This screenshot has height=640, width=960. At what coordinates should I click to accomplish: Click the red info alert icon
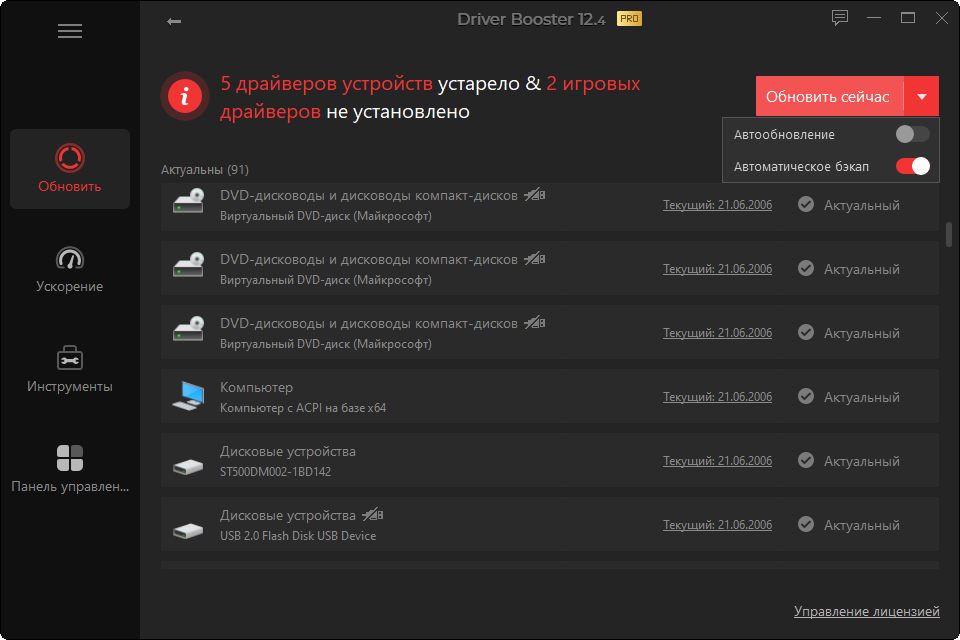pyautogui.click(x=185, y=96)
